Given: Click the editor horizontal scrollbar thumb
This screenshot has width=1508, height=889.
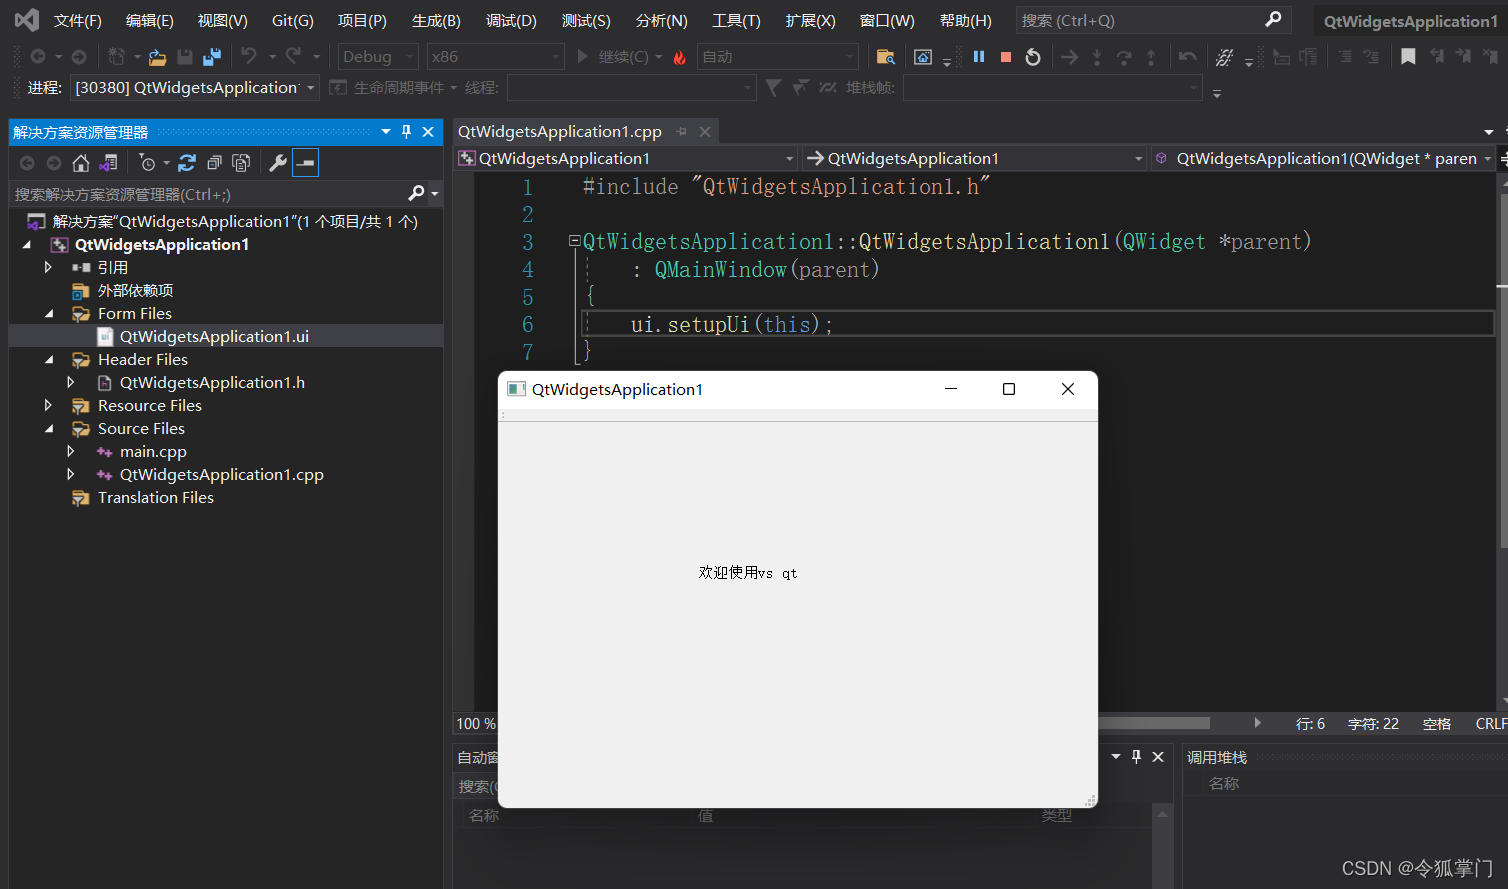Looking at the screenshot, I should [1154, 723].
